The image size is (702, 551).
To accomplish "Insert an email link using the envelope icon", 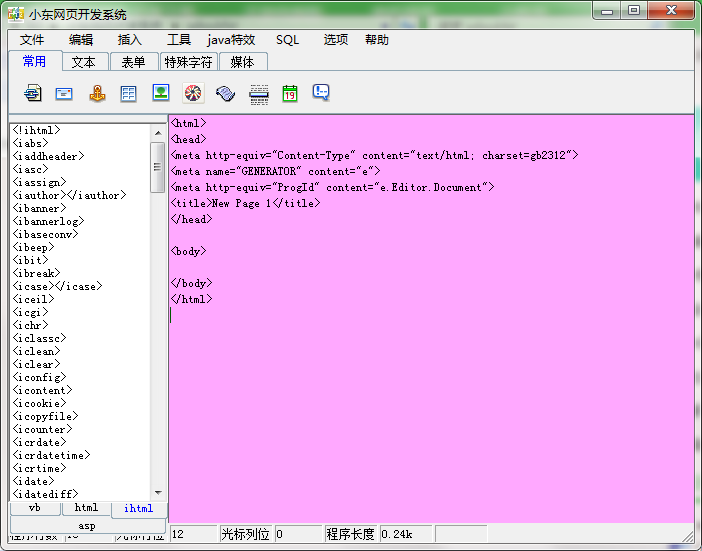I will 64,94.
